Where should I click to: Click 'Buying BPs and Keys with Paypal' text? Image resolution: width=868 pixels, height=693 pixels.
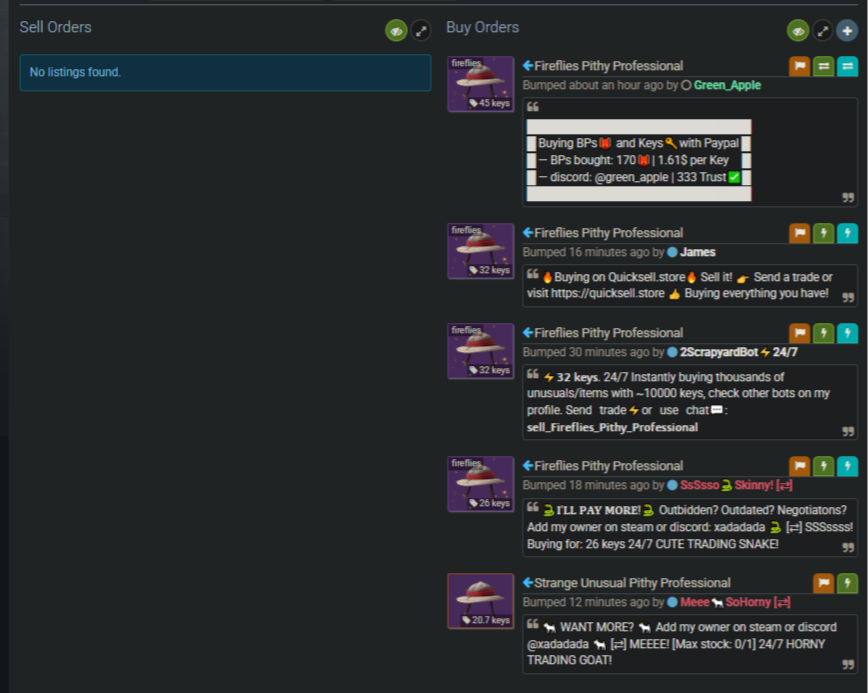coord(638,143)
